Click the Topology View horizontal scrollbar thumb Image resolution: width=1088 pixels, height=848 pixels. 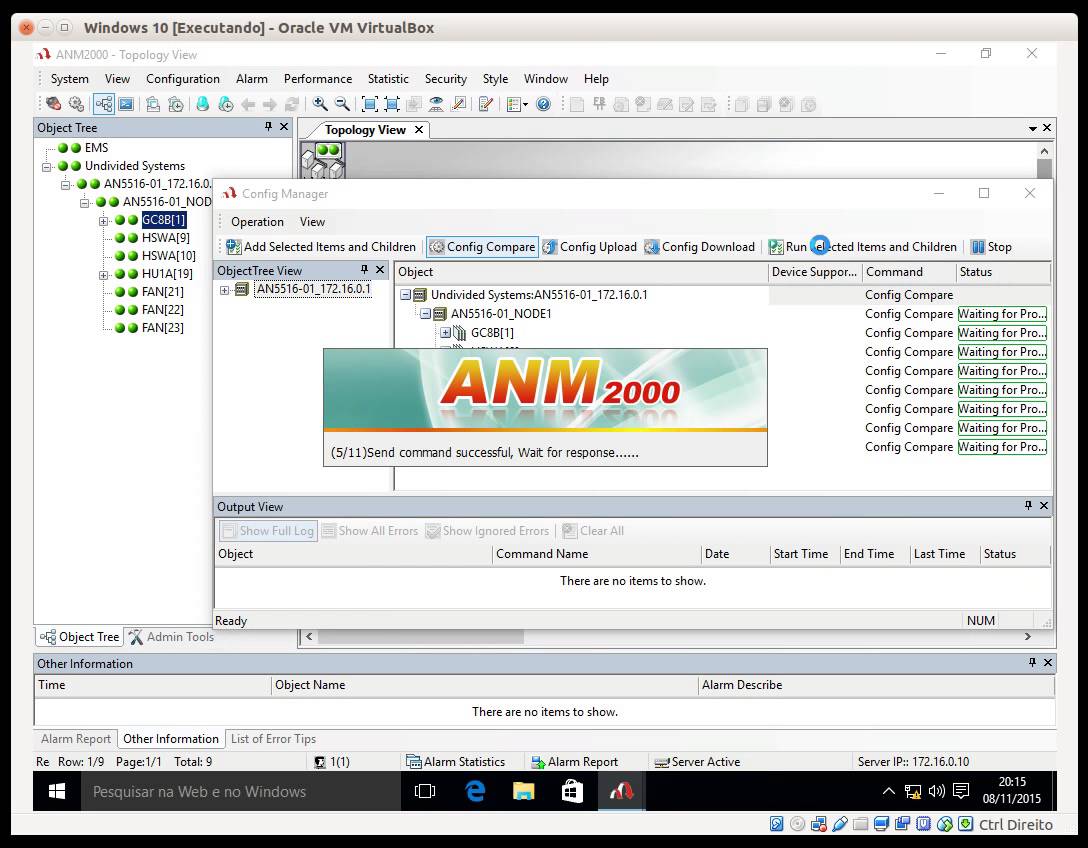421,637
